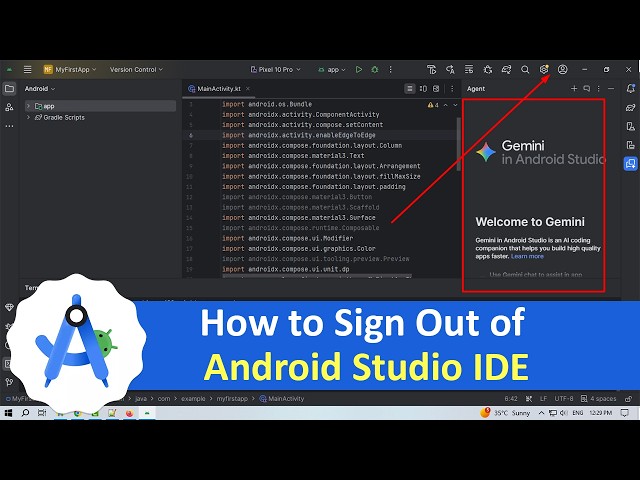Open Windows taskbar search
This screenshot has height=480, width=640.
tap(25, 413)
